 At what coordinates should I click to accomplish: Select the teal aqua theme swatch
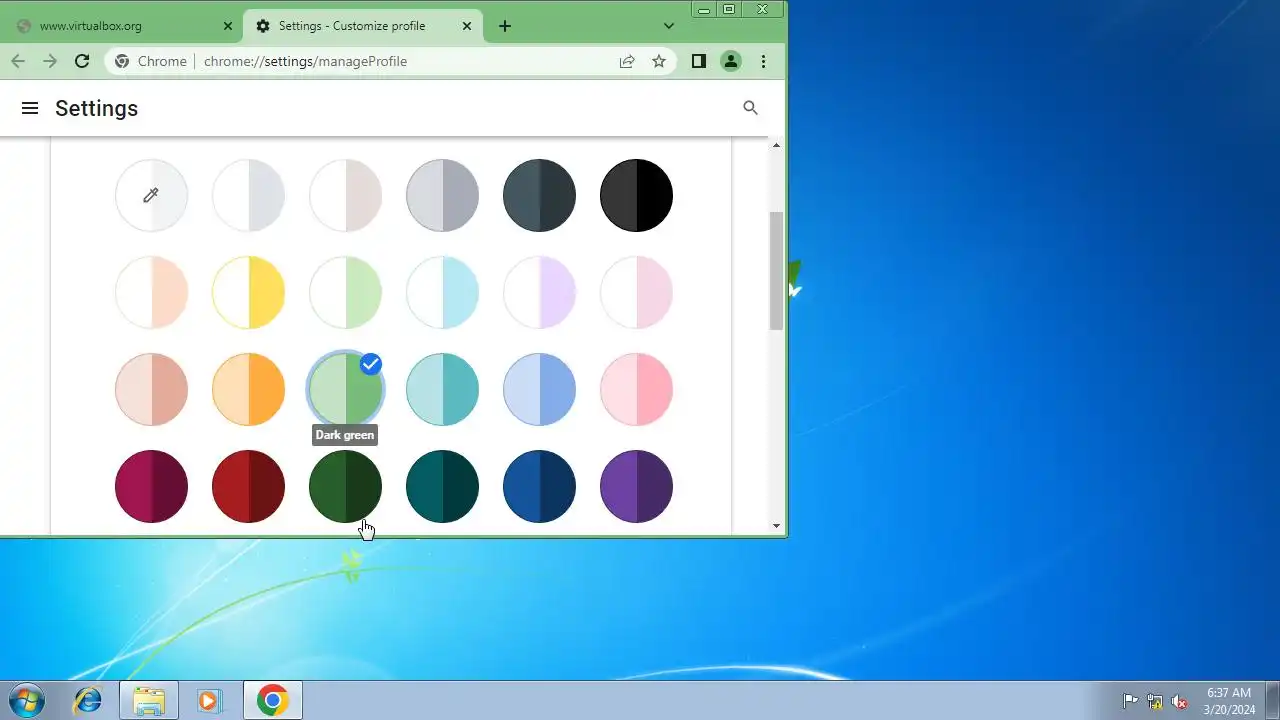coord(442,389)
